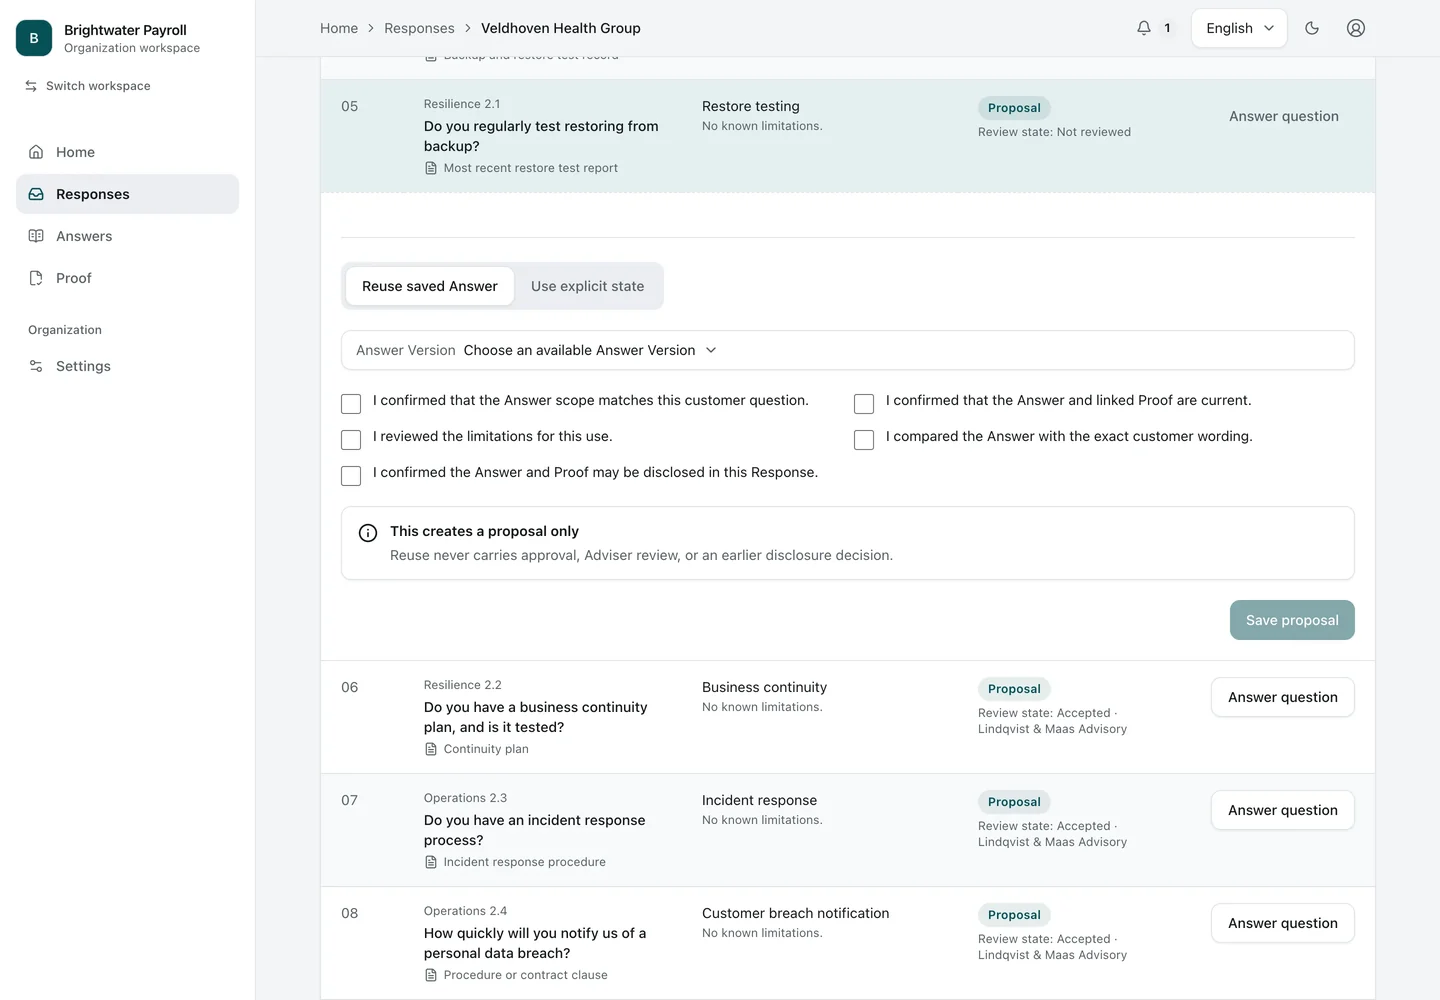The height and width of the screenshot is (1000, 1440).
Task: Click the "Veldhoven Health Group" breadcrumb title
Action: 561,28
